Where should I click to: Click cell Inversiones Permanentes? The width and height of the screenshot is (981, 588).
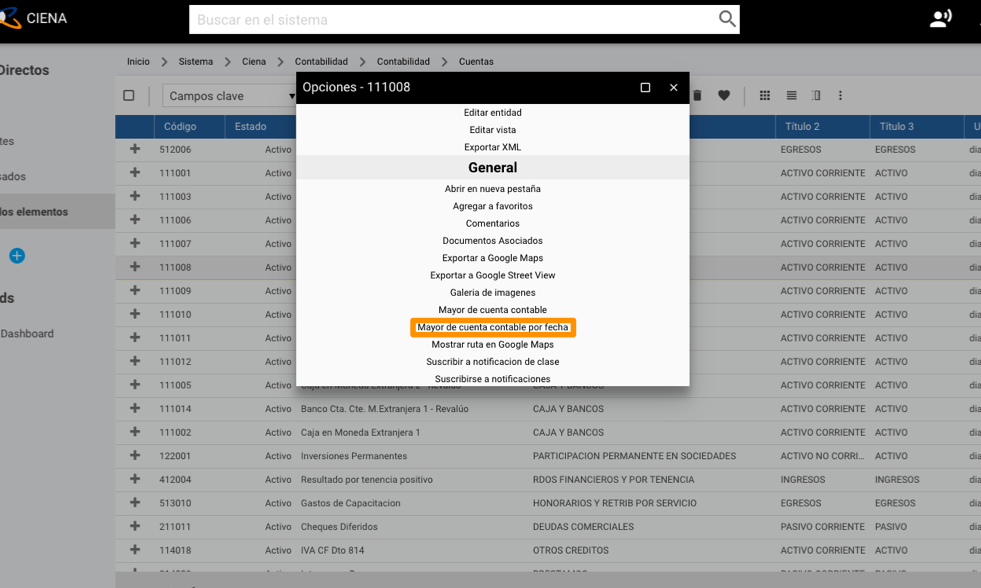click(353, 456)
